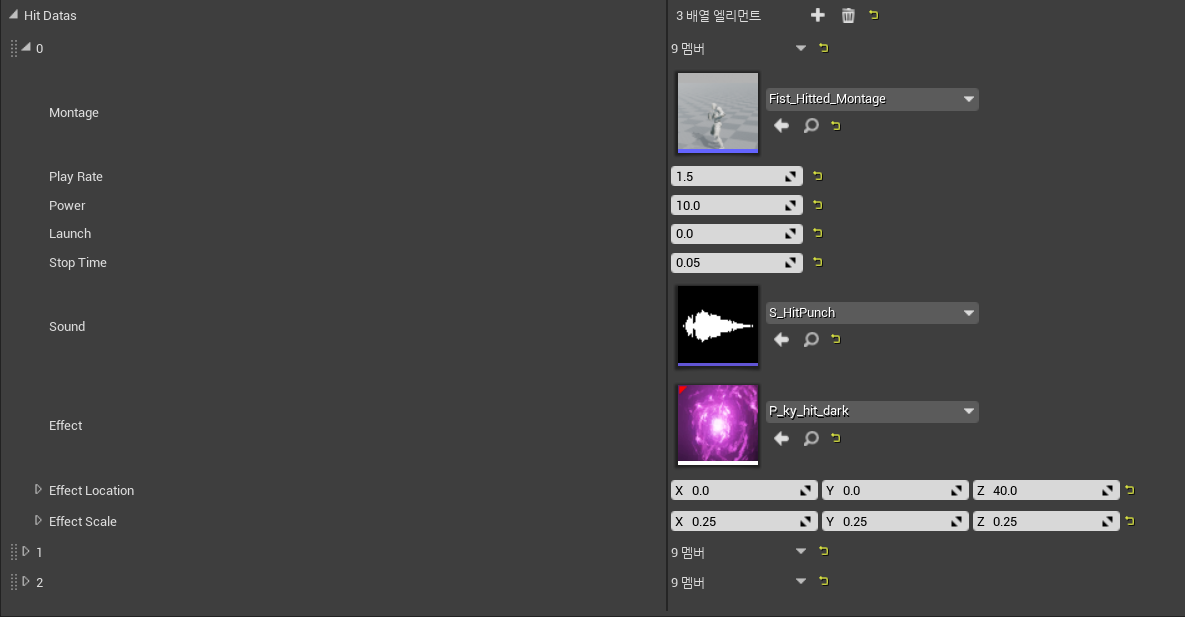Click the Montage animation thumbnail

click(718, 113)
